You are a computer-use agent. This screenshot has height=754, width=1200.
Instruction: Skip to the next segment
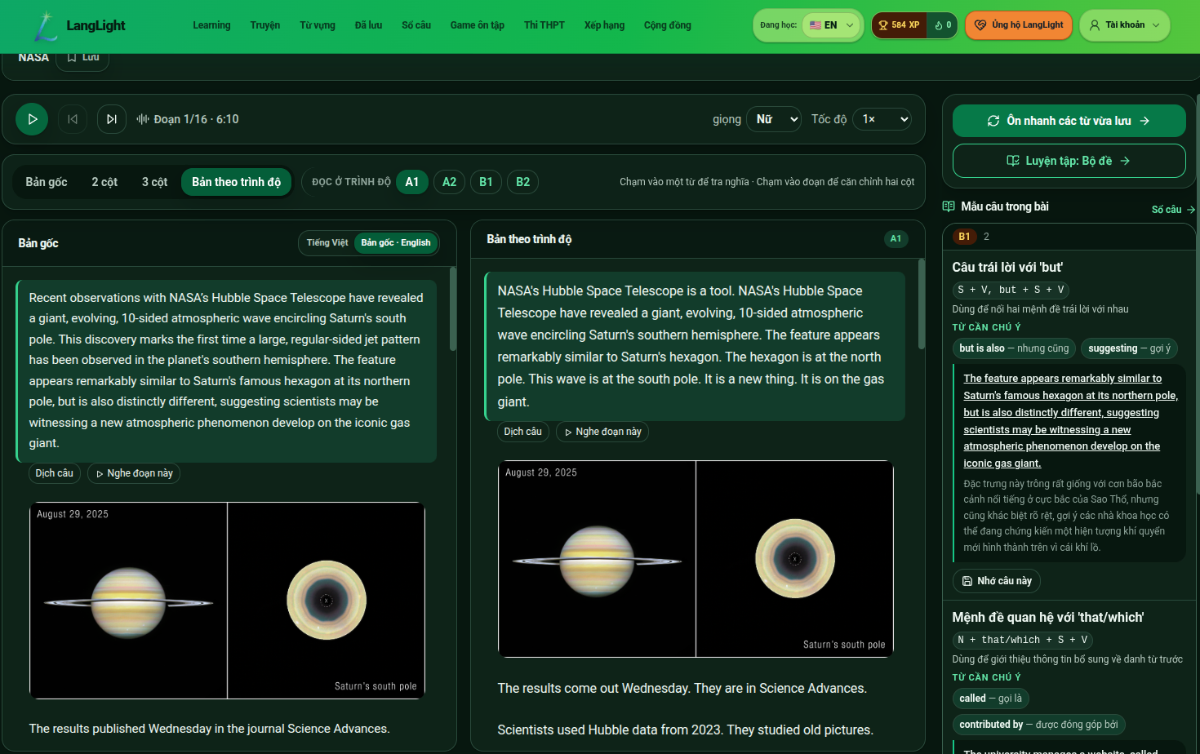tap(112, 119)
